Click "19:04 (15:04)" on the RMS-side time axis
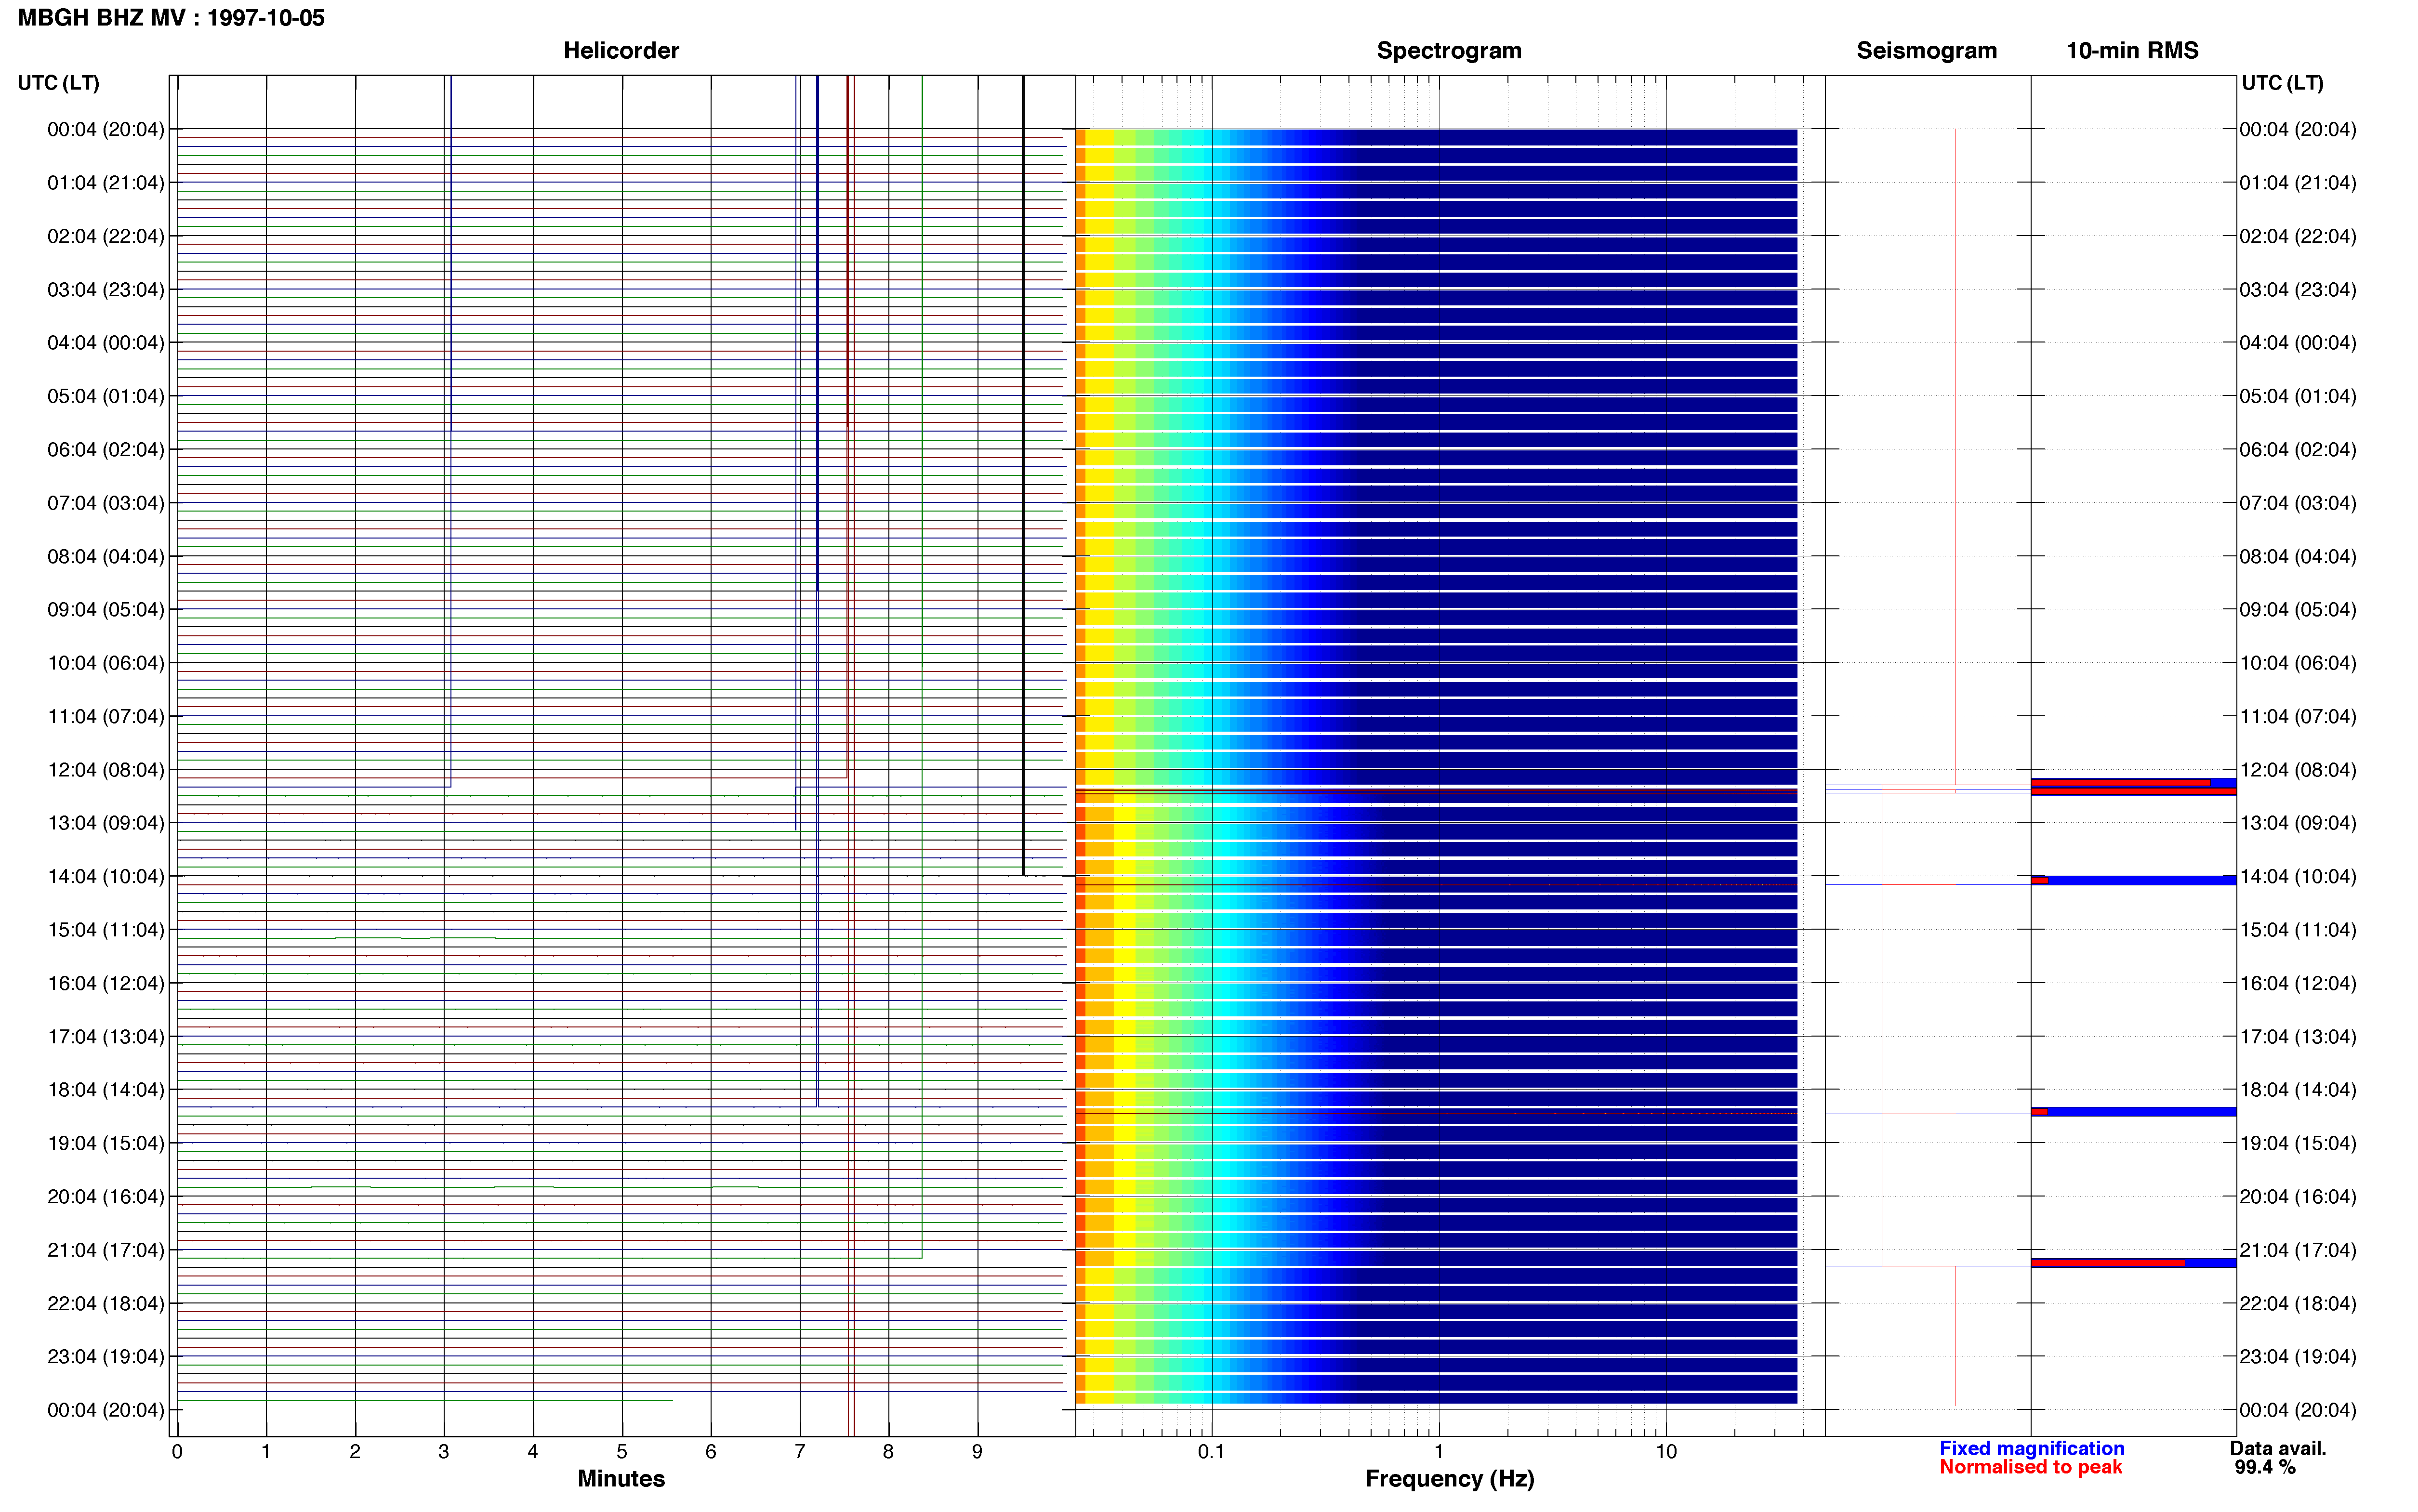This screenshot has height=1512, width=2418. pos(2298,1143)
